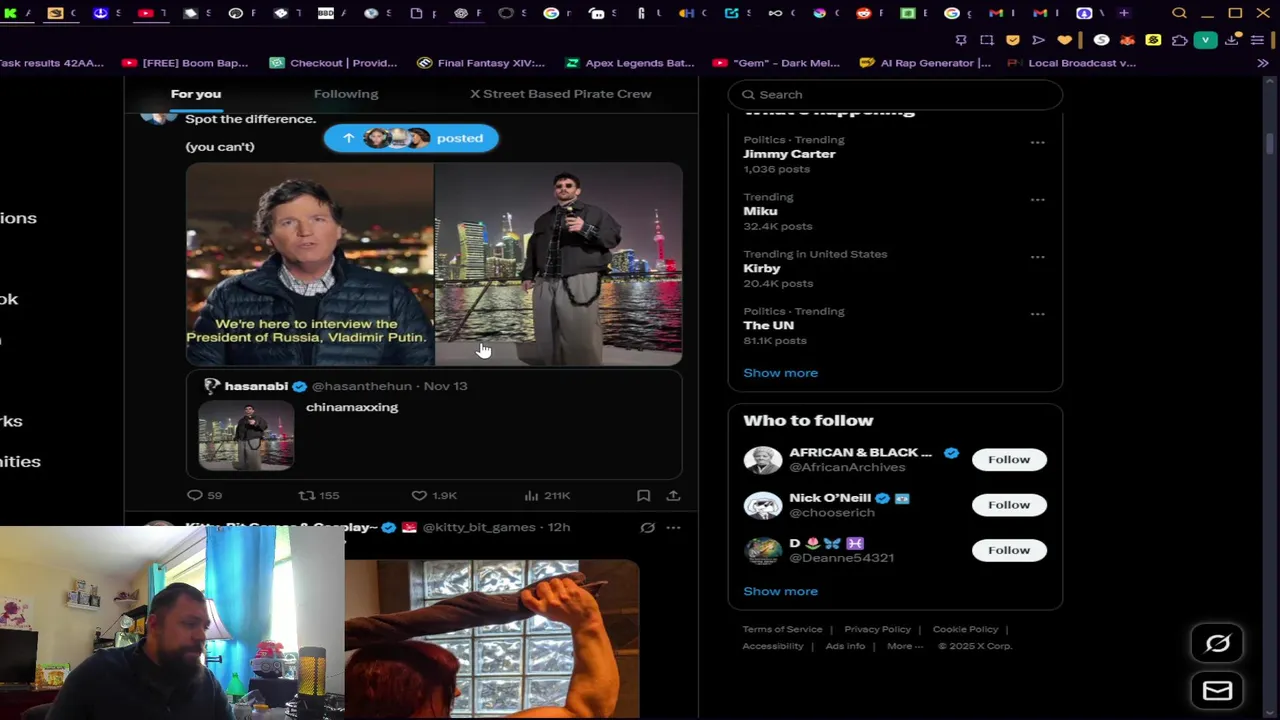Open The UN trending topic
1280x720 pixels.
[x=768, y=325]
